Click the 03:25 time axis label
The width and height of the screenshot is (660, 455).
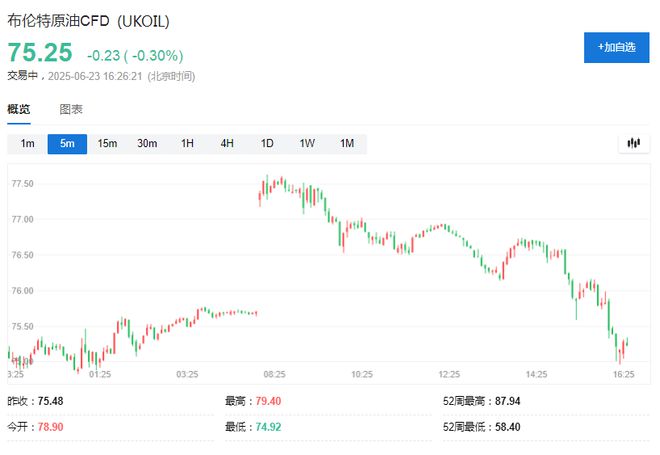click(187, 374)
